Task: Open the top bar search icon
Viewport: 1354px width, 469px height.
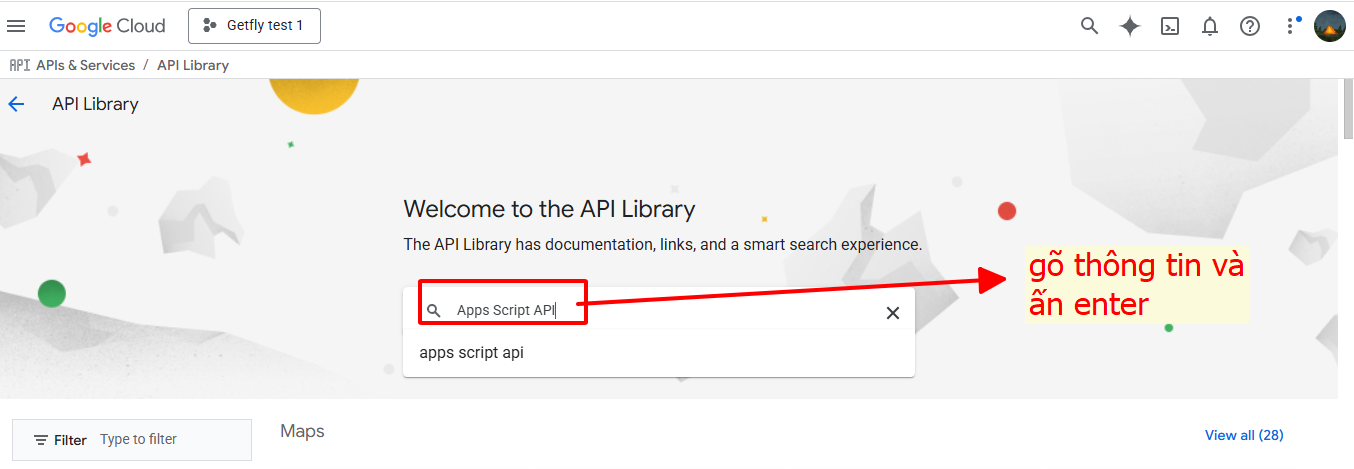Action: click(x=1090, y=26)
